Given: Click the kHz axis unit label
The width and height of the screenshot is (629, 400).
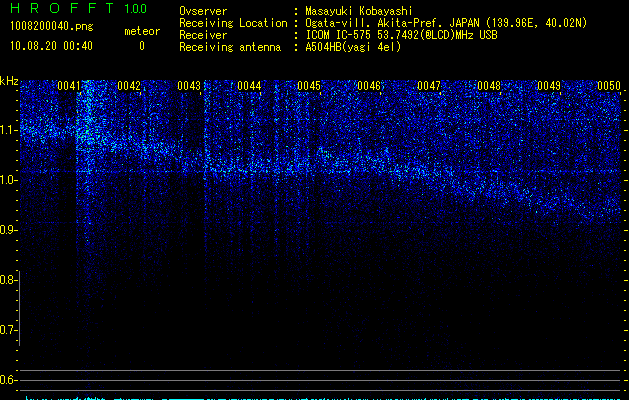Looking at the screenshot, I should point(9,81).
